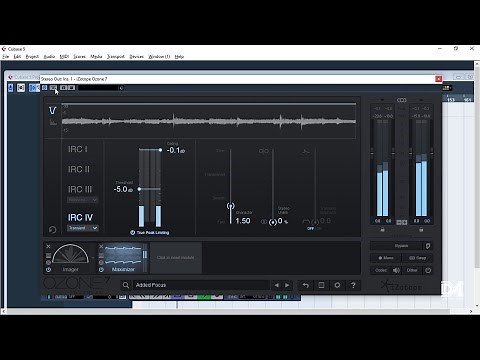This screenshot has width=480, height=360.
Task: Open the Edit menu
Action: (x=17, y=57)
